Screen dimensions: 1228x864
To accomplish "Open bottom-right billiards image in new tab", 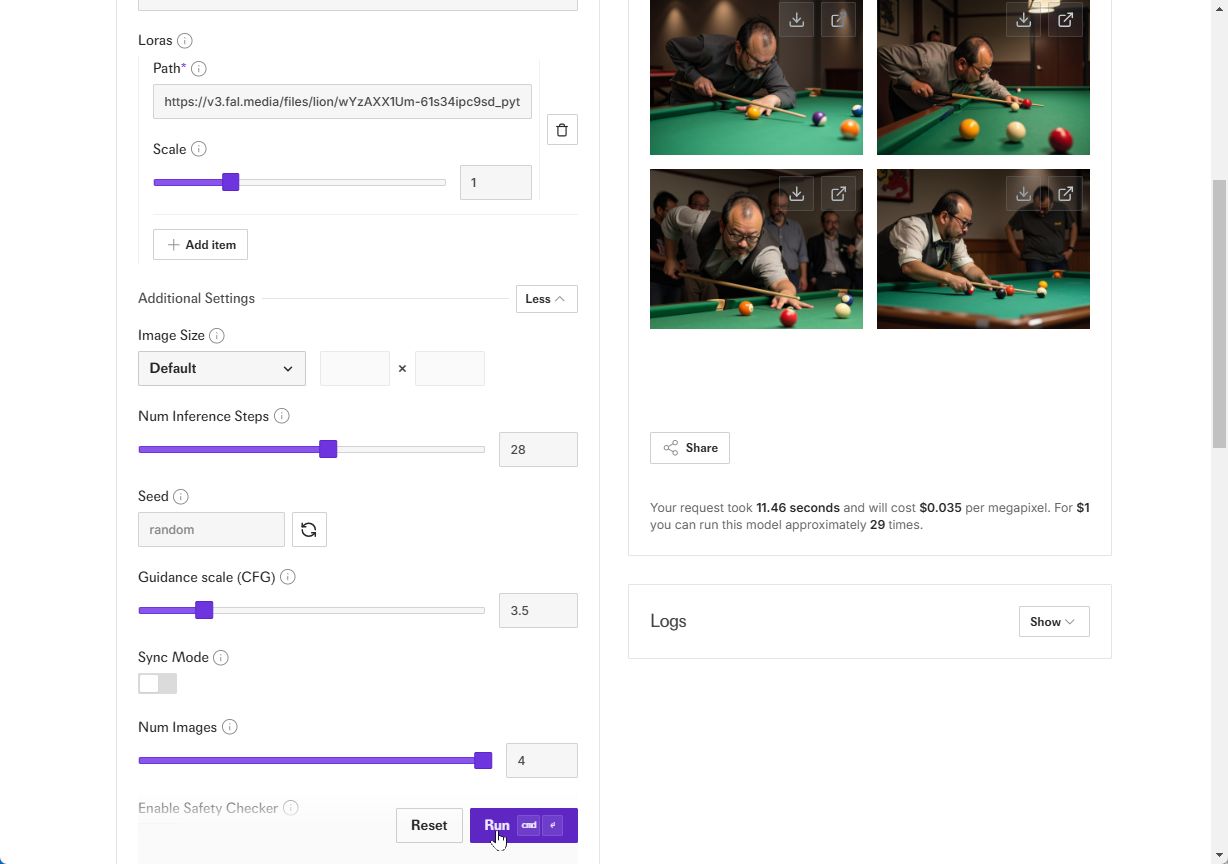I will pyautogui.click(x=1065, y=194).
